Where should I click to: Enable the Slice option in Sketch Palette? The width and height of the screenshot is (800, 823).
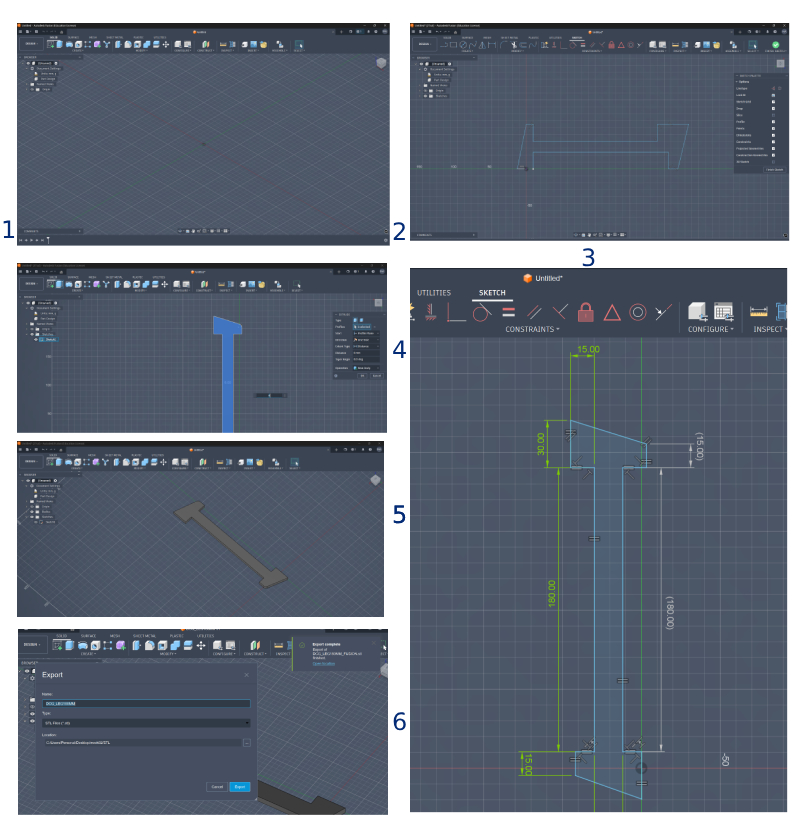click(x=774, y=115)
